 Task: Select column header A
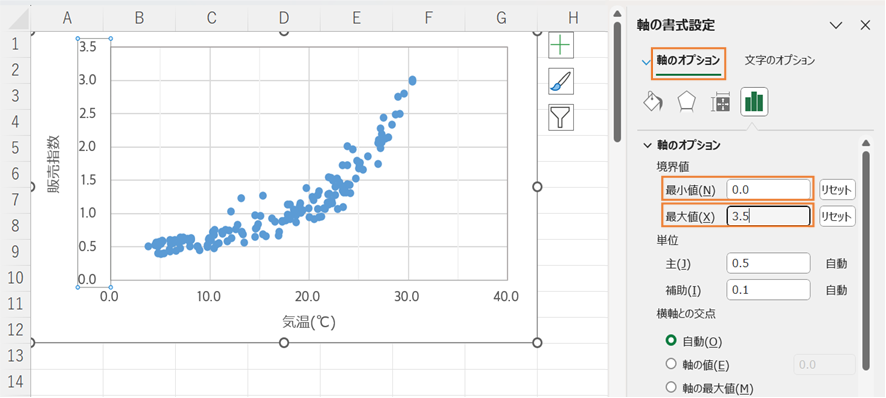[67, 18]
